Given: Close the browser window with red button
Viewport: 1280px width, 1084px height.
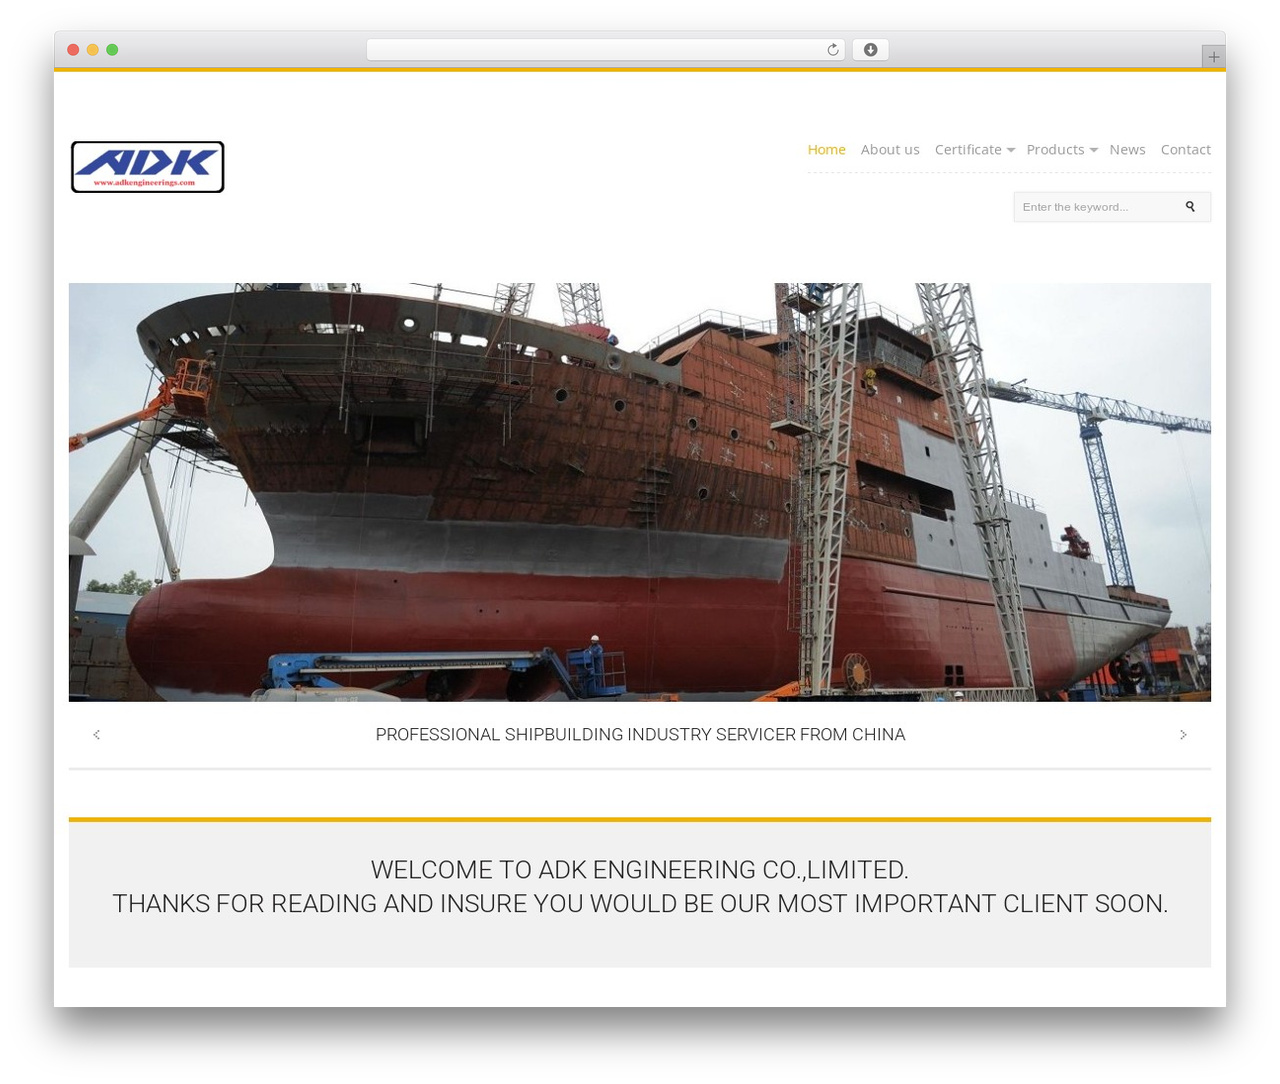Looking at the screenshot, I should tap(73, 50).
